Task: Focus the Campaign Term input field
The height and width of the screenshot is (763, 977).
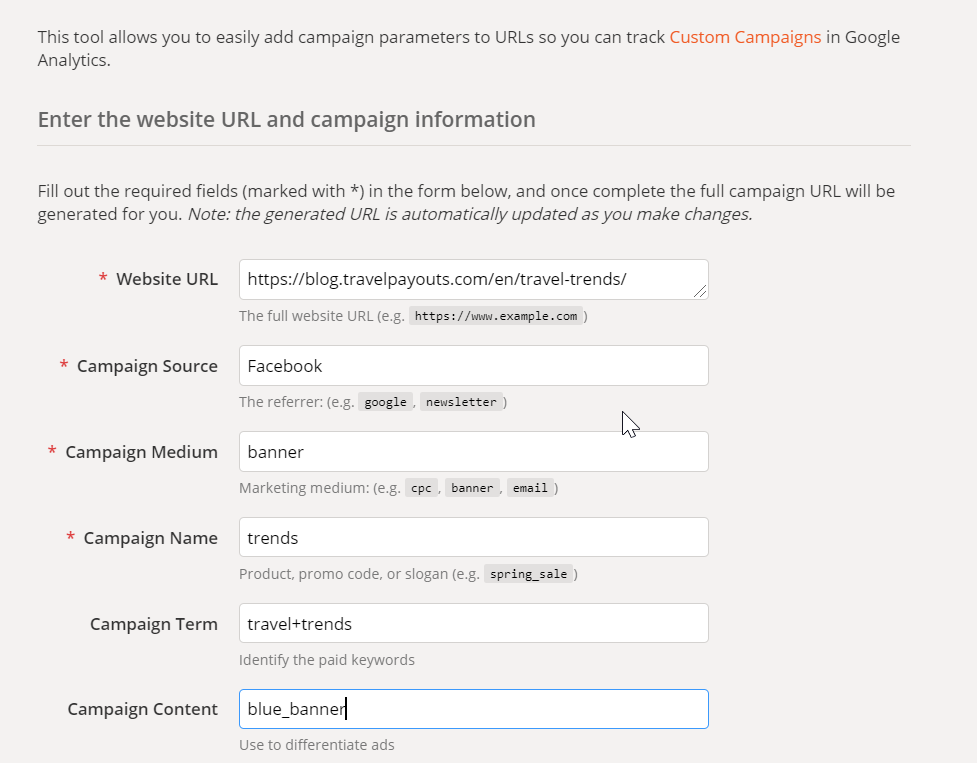Action: (x=473, y=624)
